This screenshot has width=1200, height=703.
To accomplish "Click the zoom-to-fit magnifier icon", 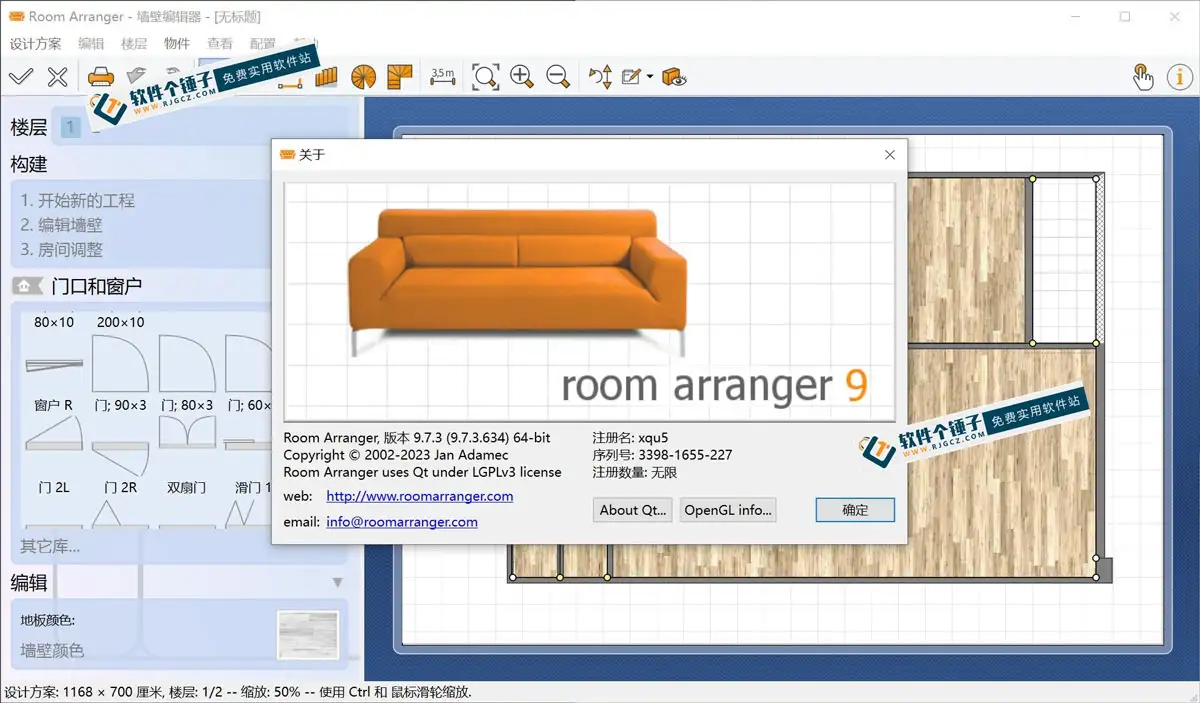I will 486,76.
